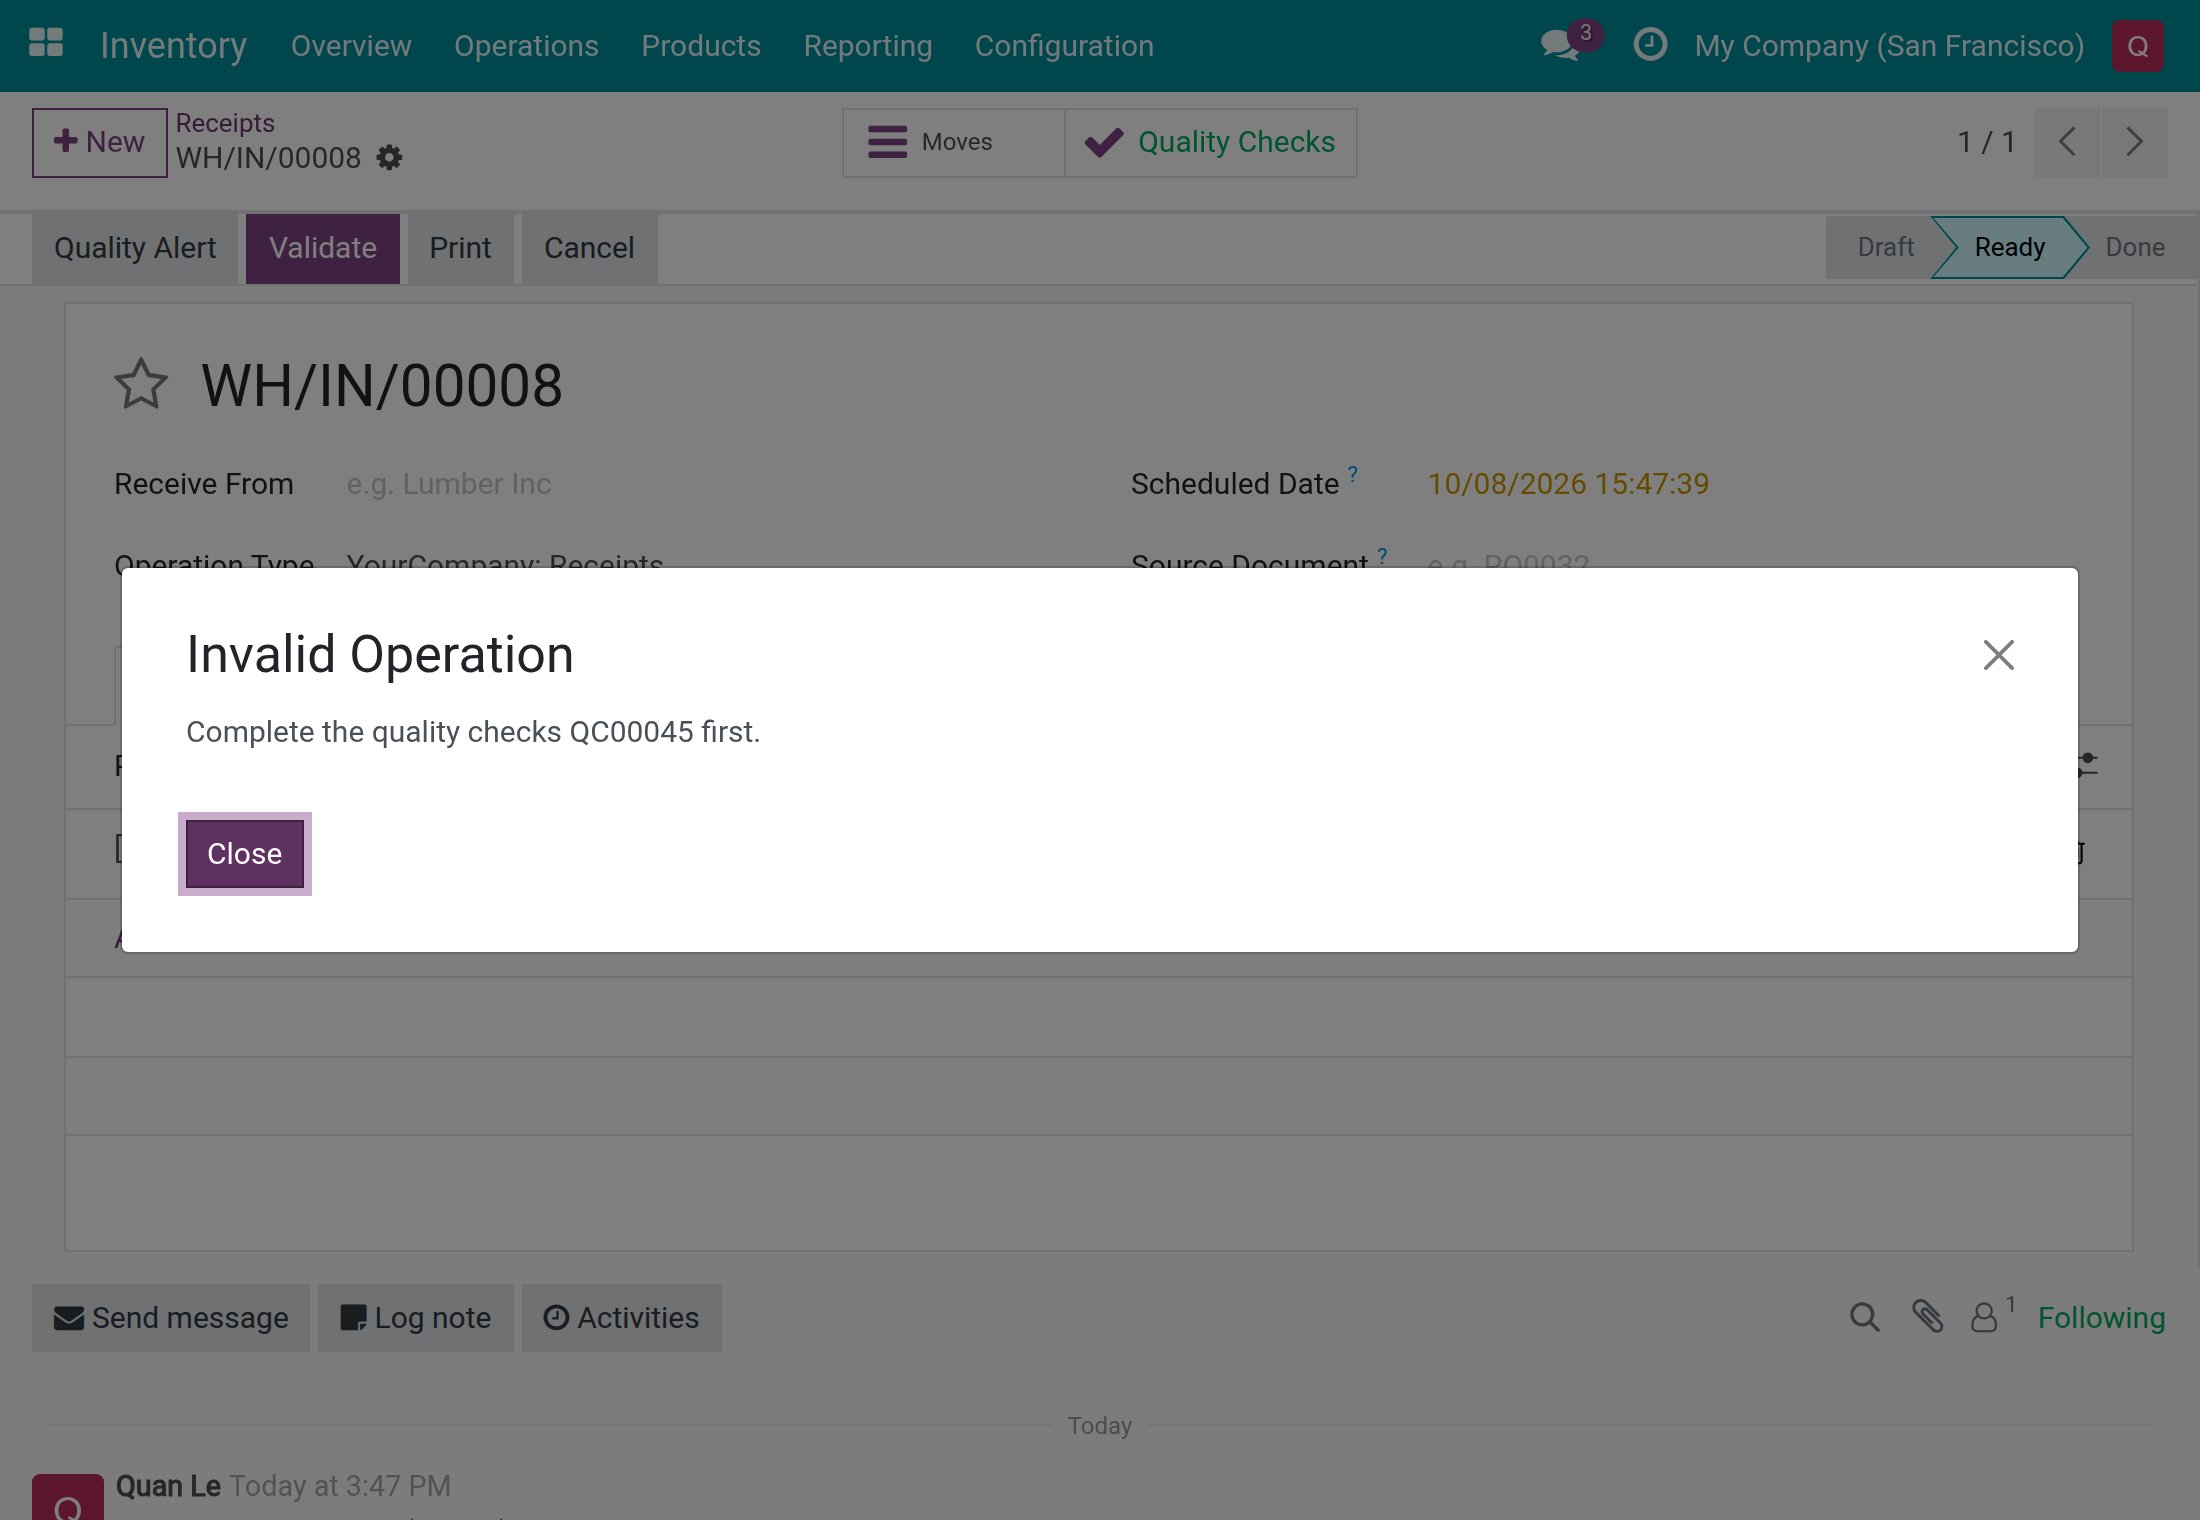Open the gear actions menu beside WH/IN/00008
Viewport: 2200px width, 1520px height.
point(389,158)
